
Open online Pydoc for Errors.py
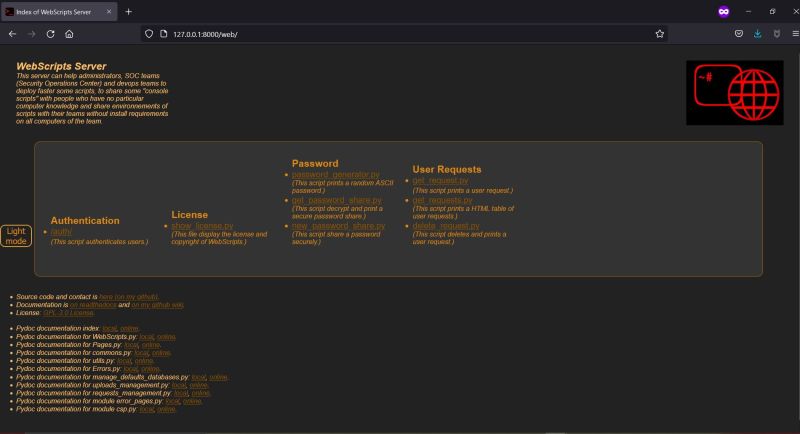(x=150, y=369)
